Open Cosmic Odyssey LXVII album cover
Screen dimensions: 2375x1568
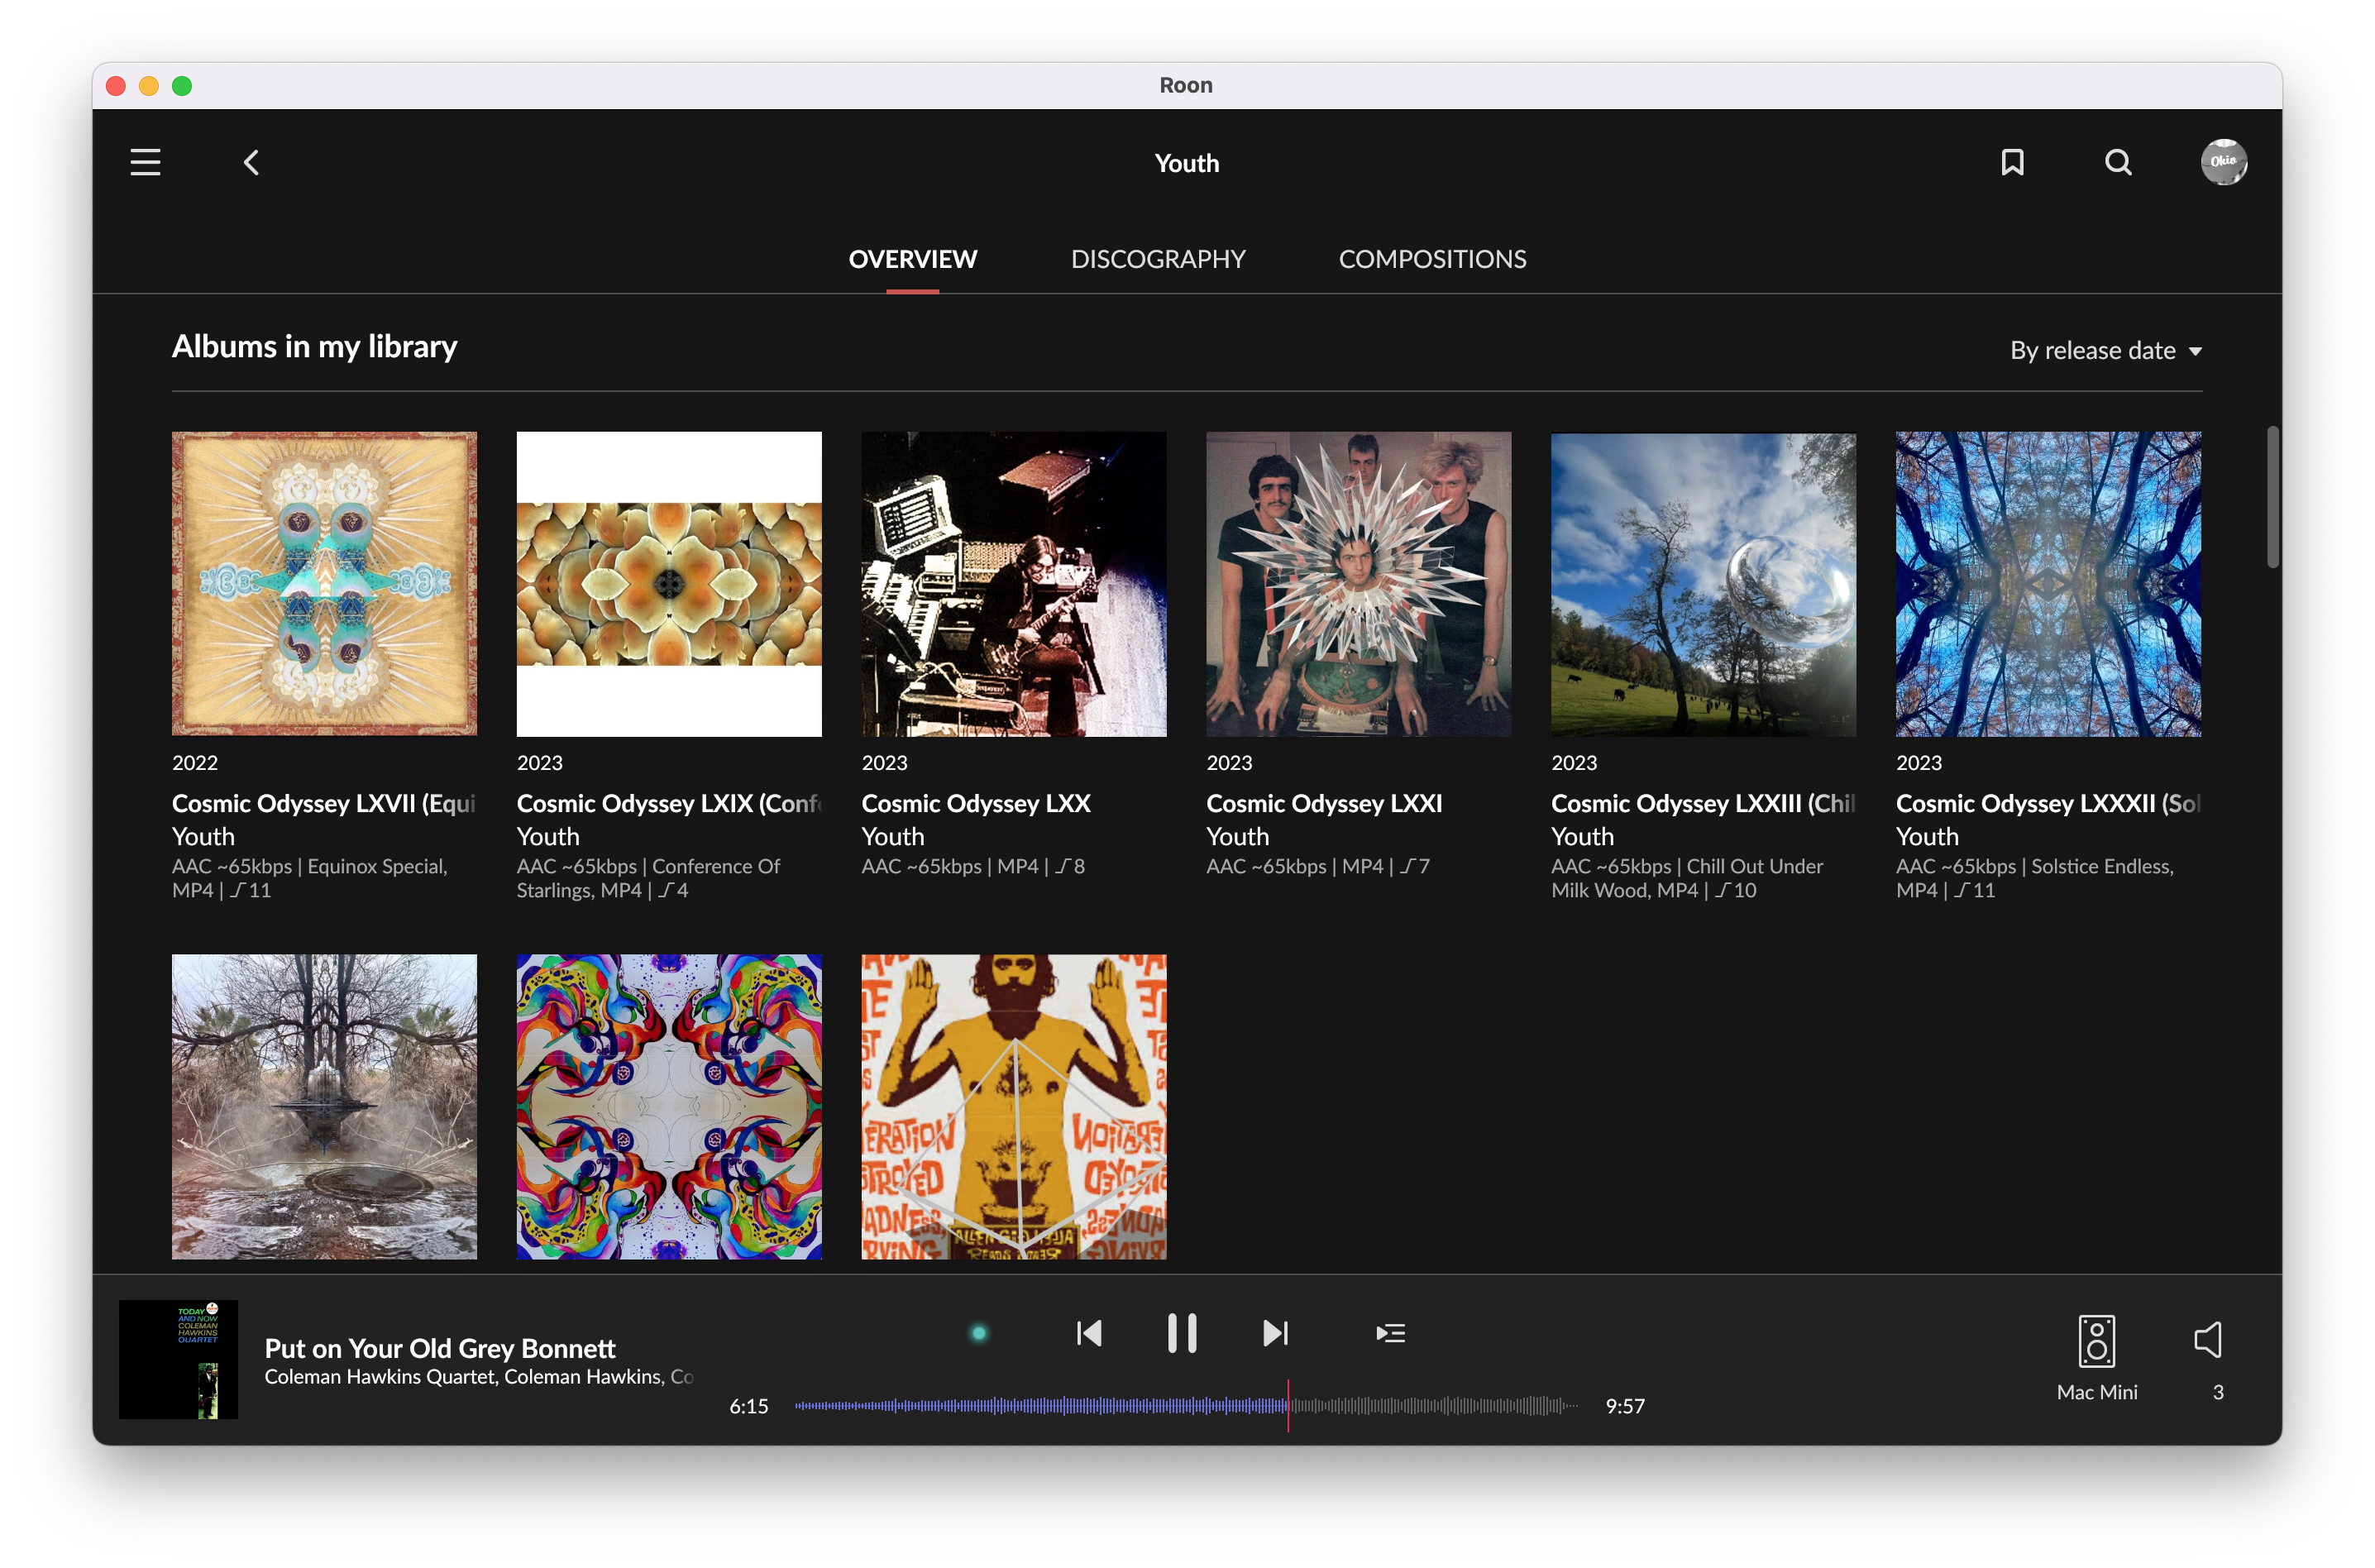(324, 584)
